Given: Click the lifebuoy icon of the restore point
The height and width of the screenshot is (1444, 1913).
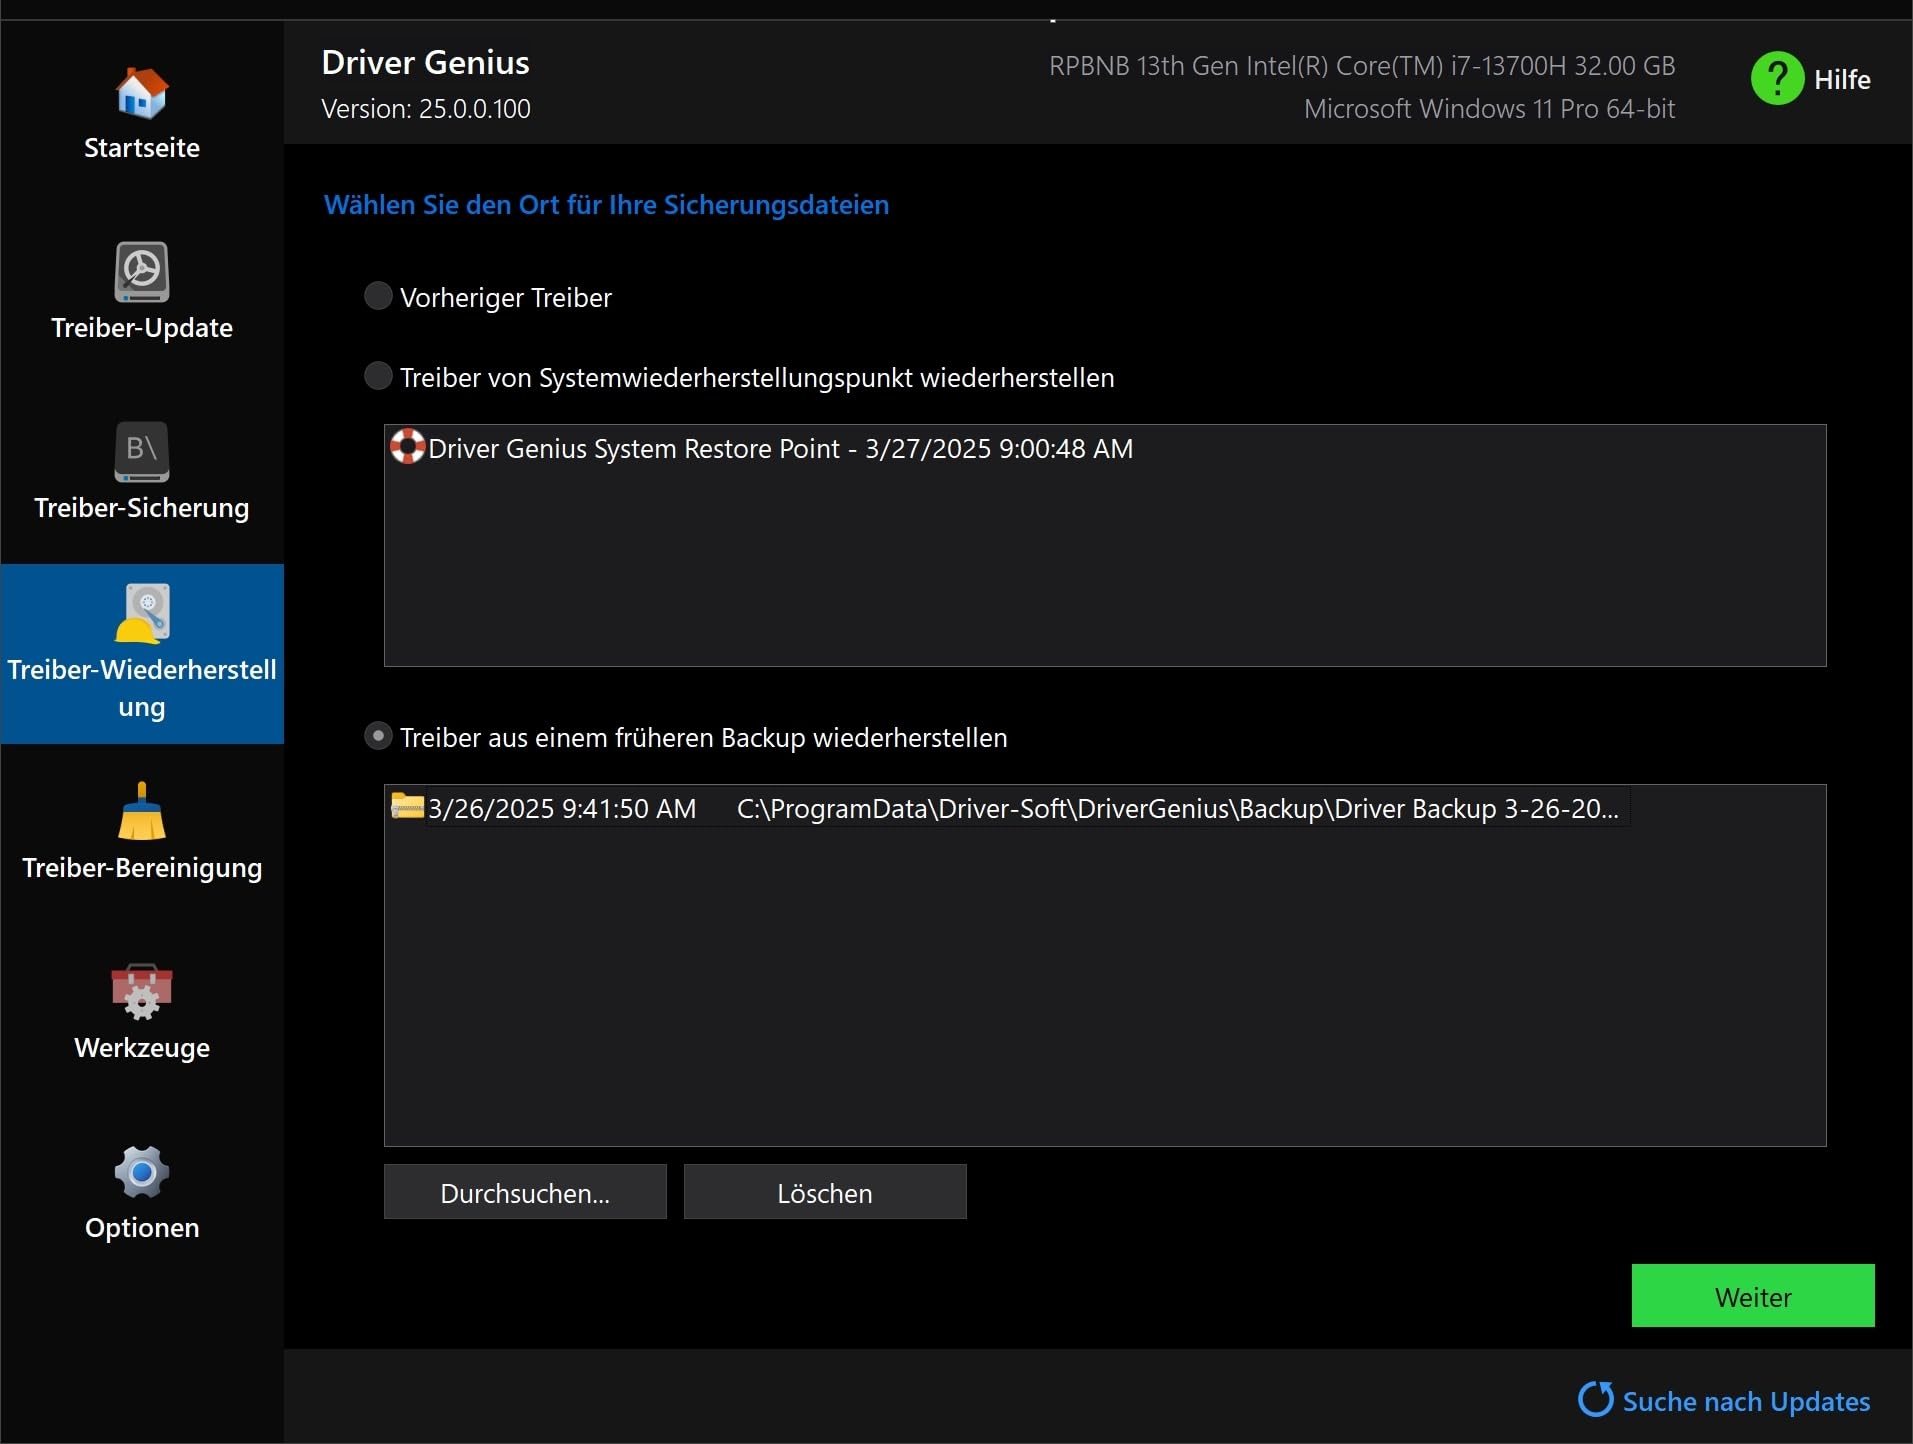Looking at the screenshot, I should [x=407, y=446].
